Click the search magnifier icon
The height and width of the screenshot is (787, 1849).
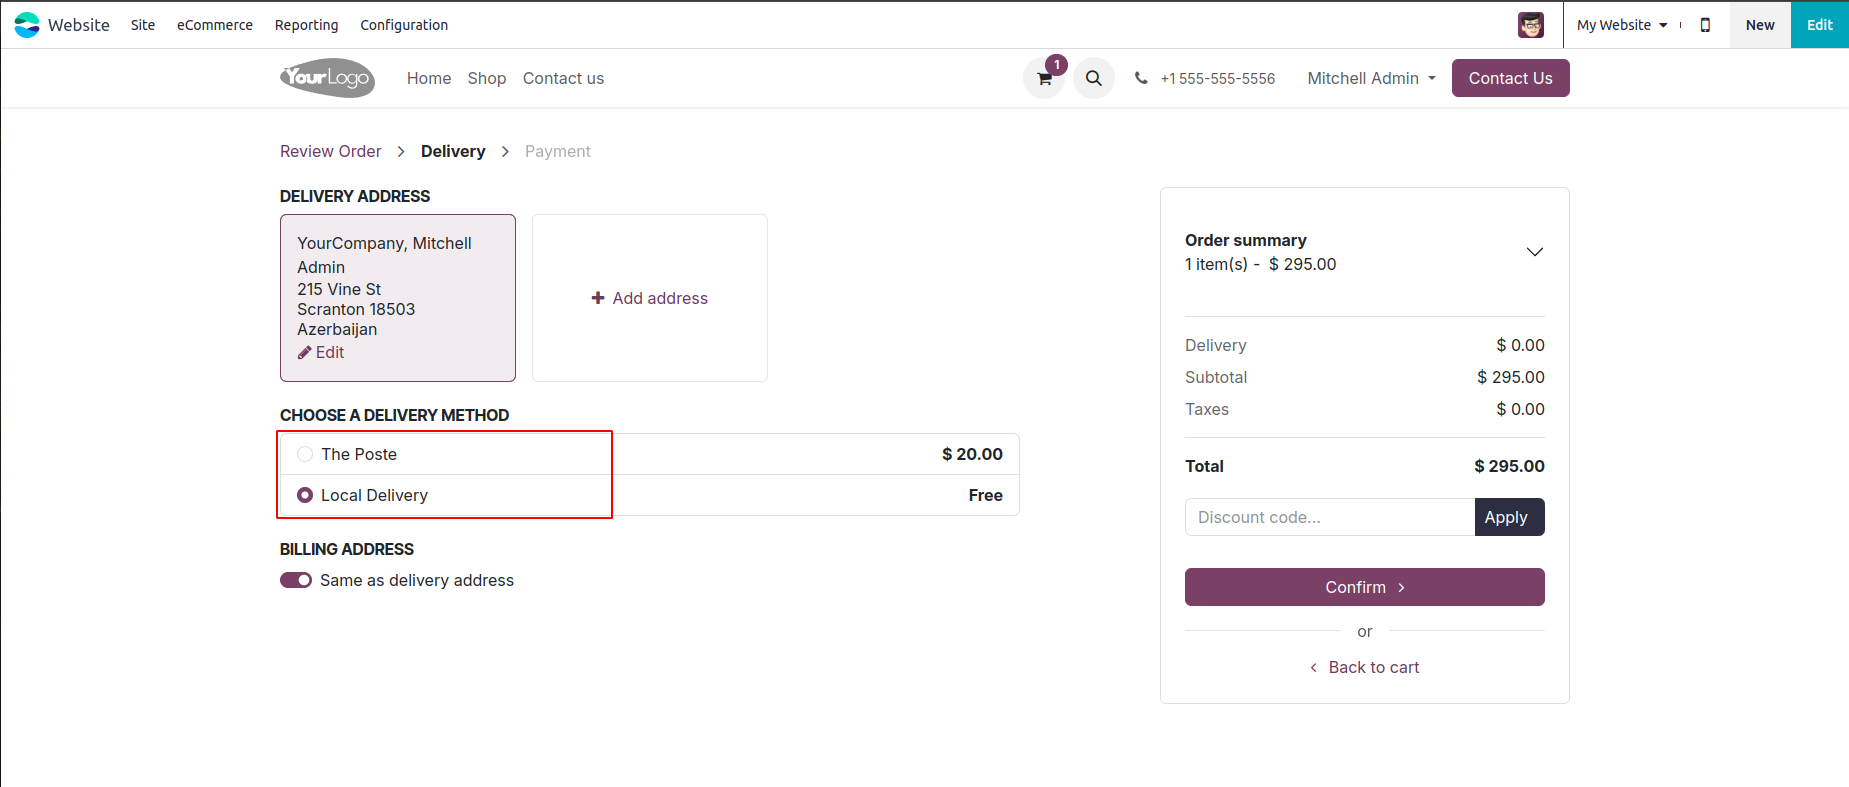tap(1094, 78)
